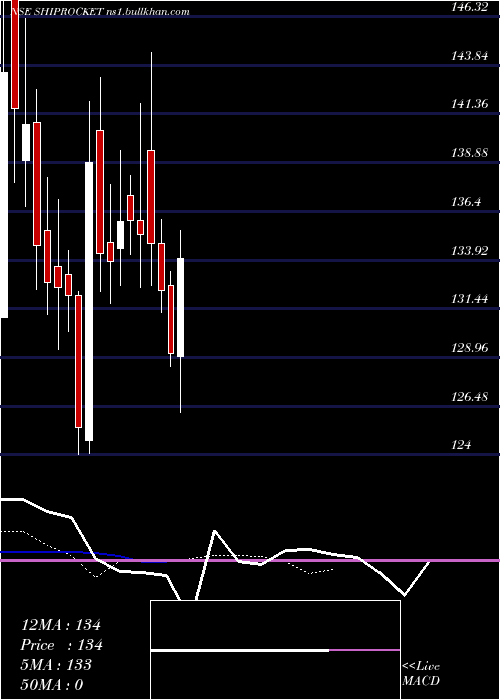Click the 138.88 price axis label

pyautogui.click(x=470, y=153)
